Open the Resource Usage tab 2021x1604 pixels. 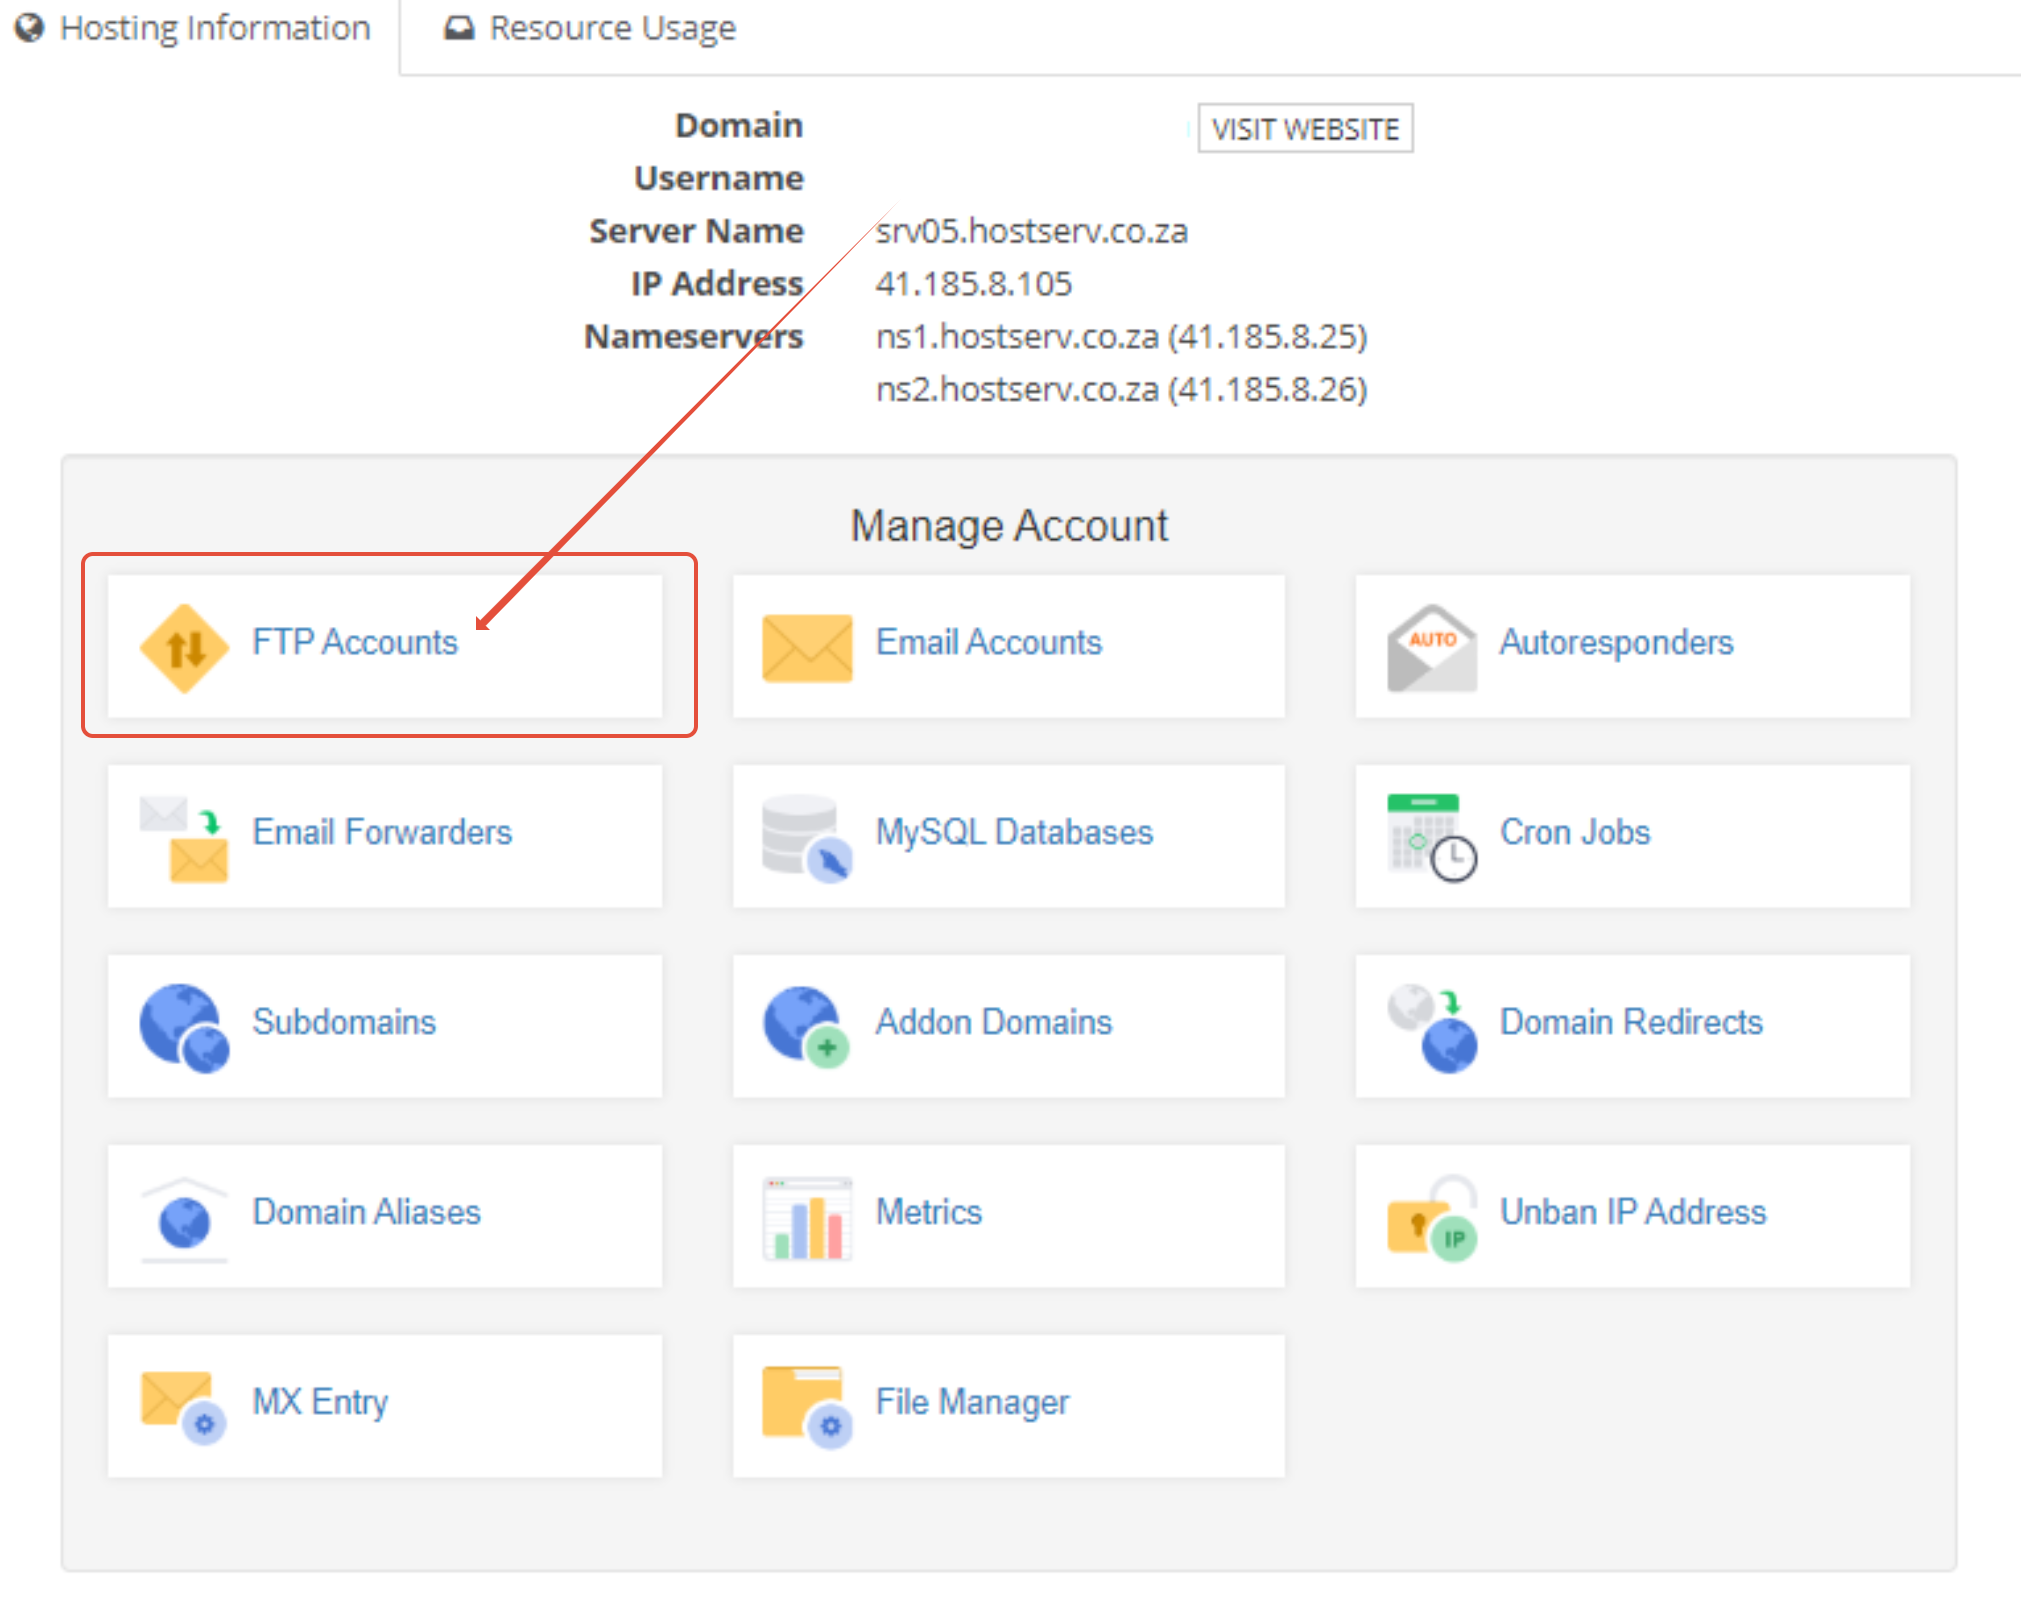point(612,28)
